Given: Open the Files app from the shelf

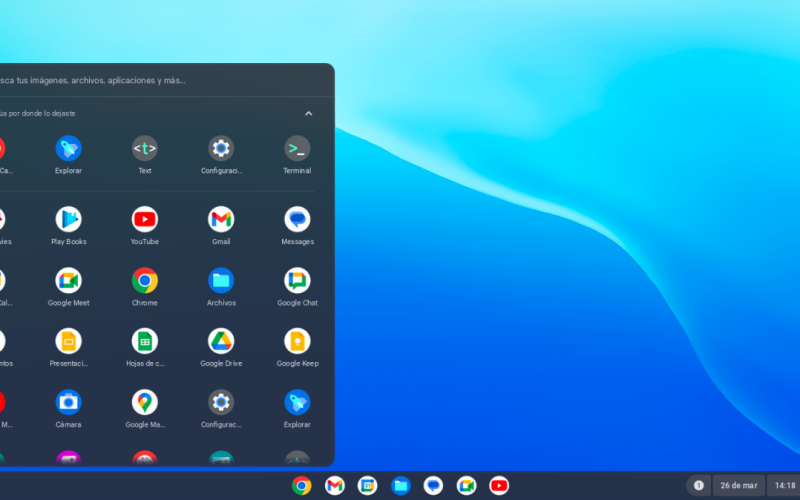Looking at the screenshot, I should (x=401, y=486).
